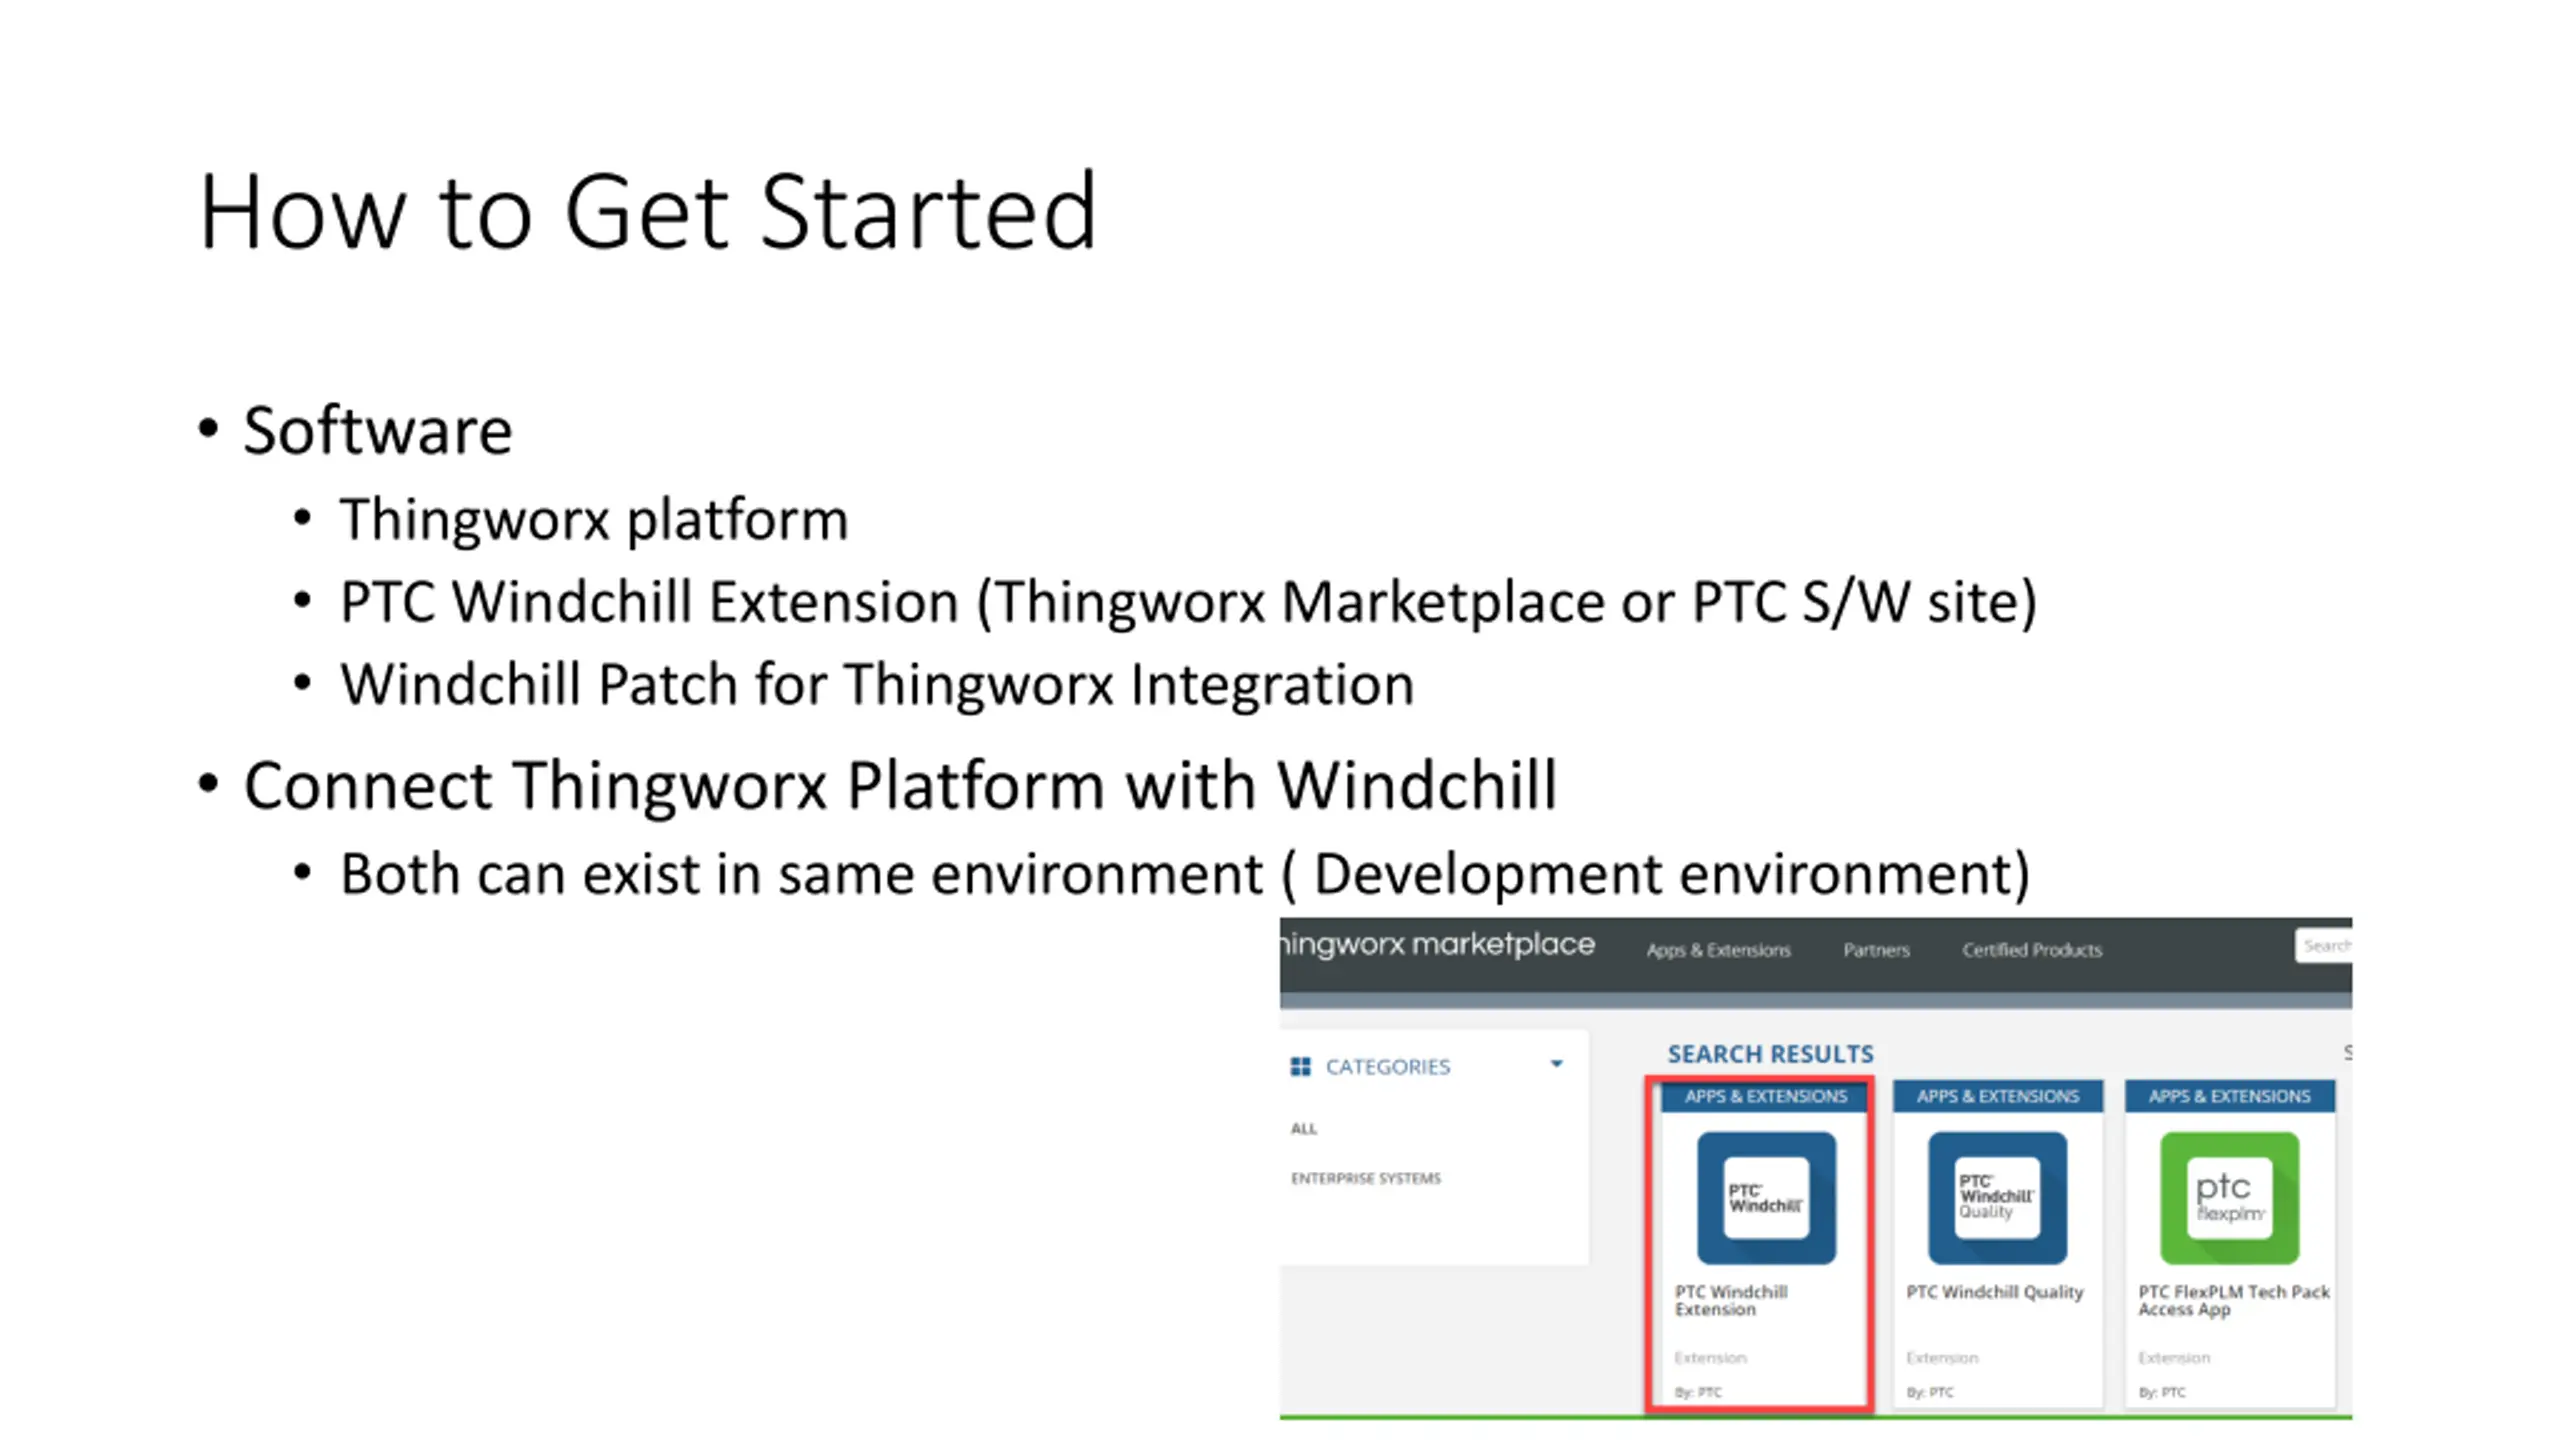This screenshot has width=2560, height=1440.
Task: Collapse the Categories dropdown arrow
Action: tap(1556, 1064)
